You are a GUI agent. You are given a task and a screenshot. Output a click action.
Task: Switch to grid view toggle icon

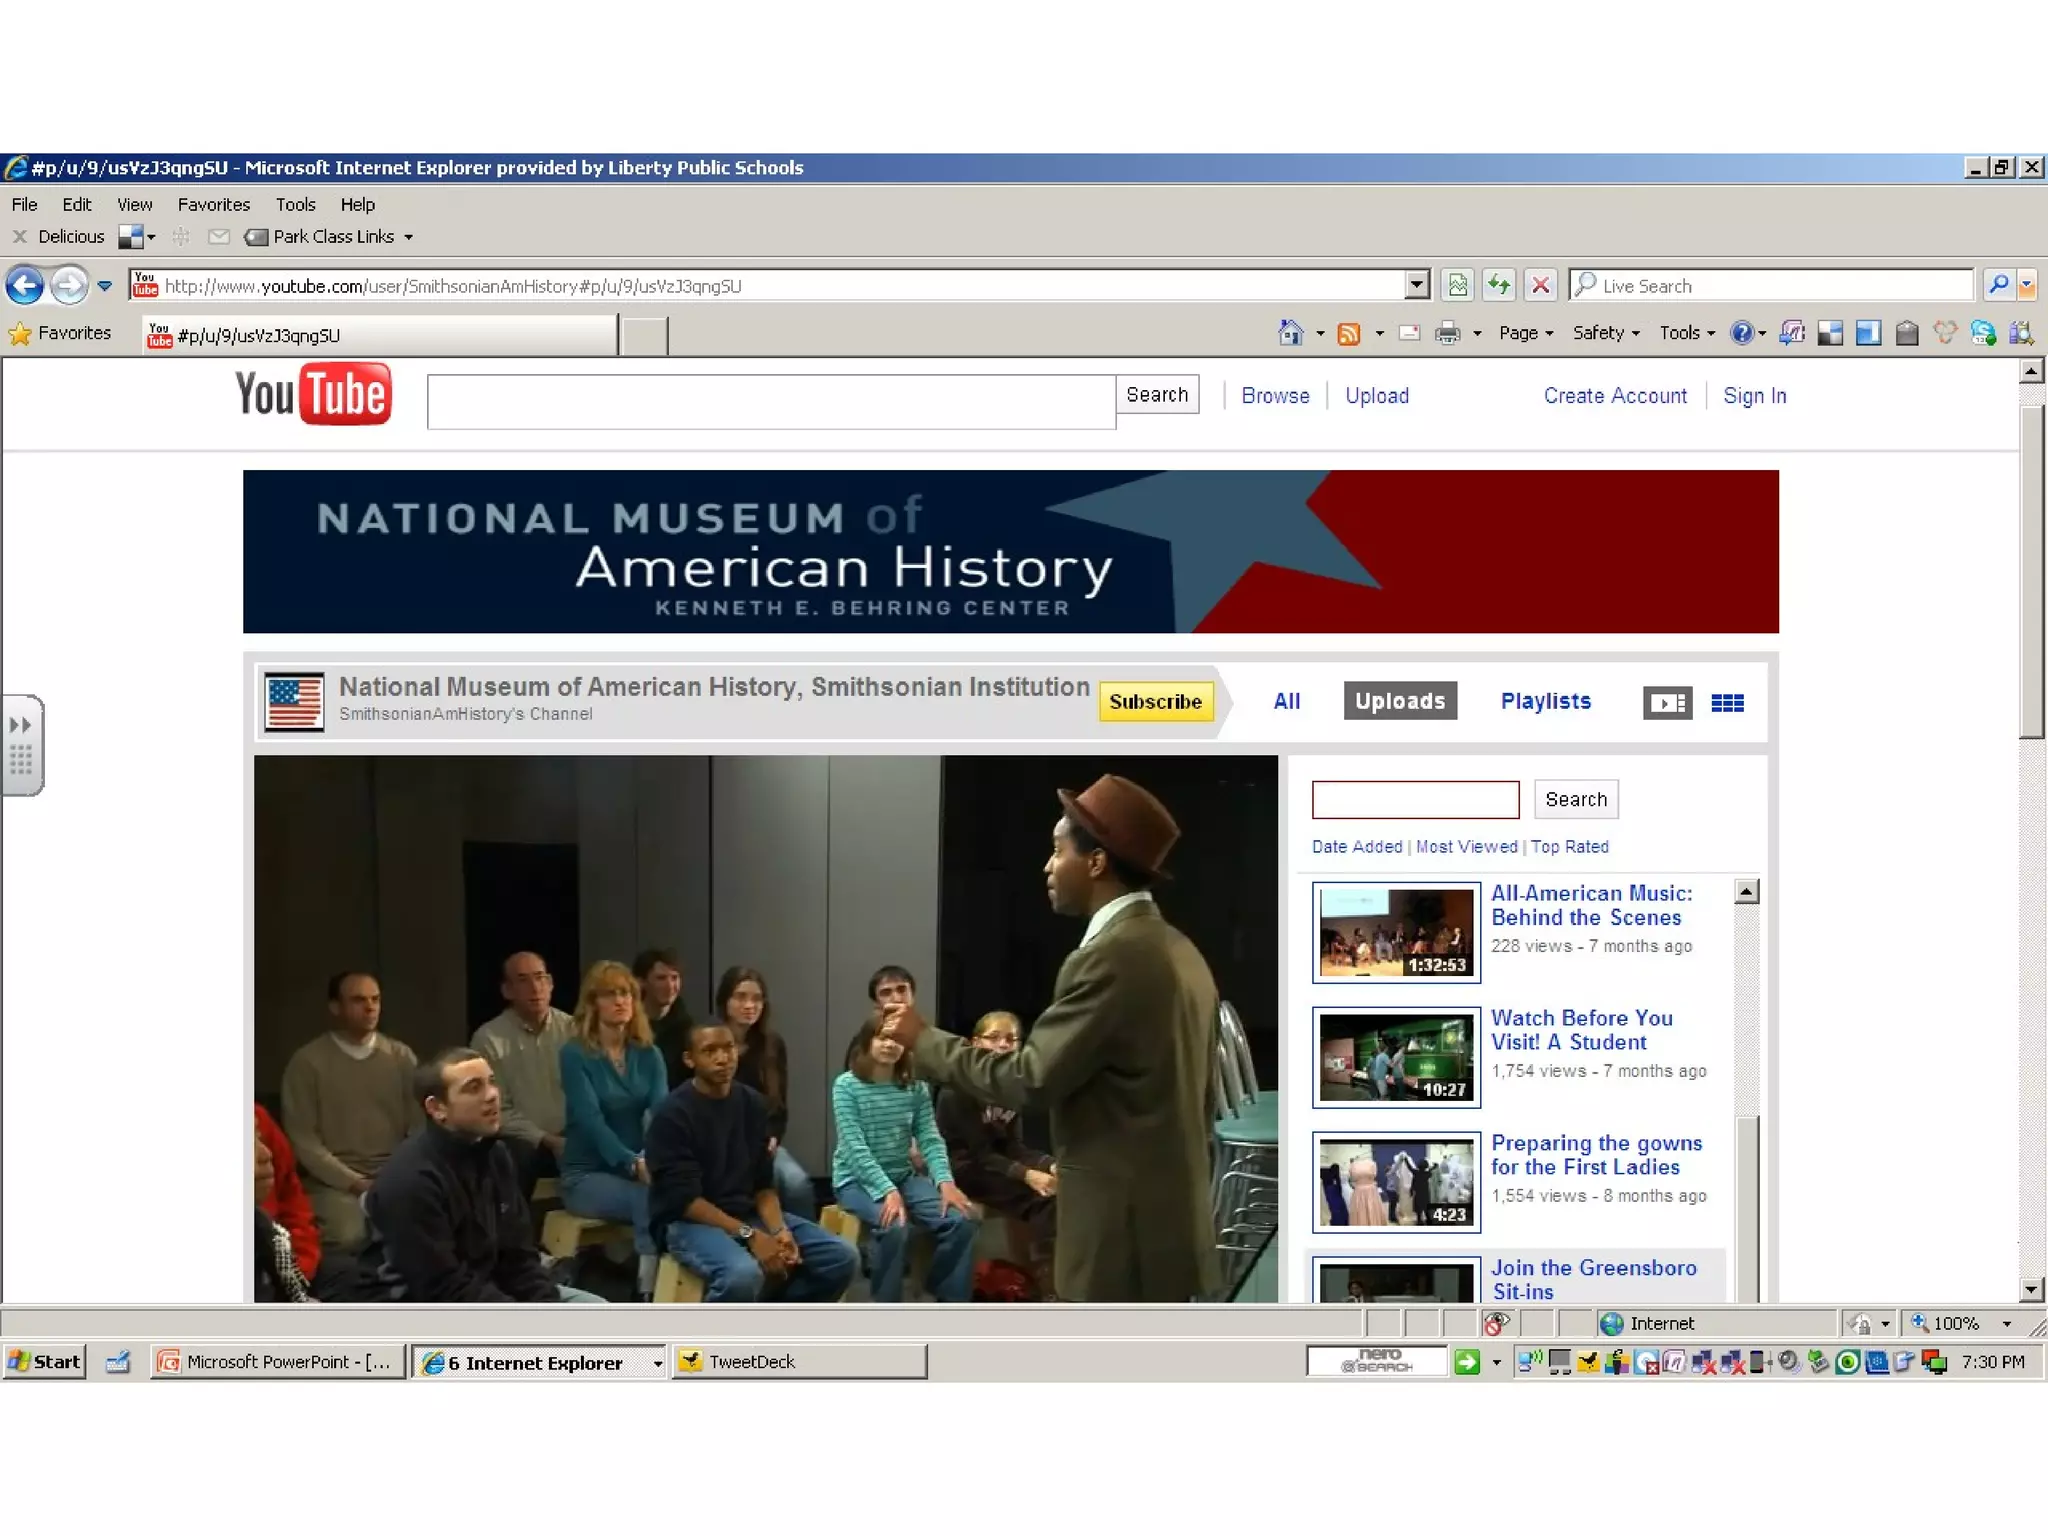tap(1727, 703)
